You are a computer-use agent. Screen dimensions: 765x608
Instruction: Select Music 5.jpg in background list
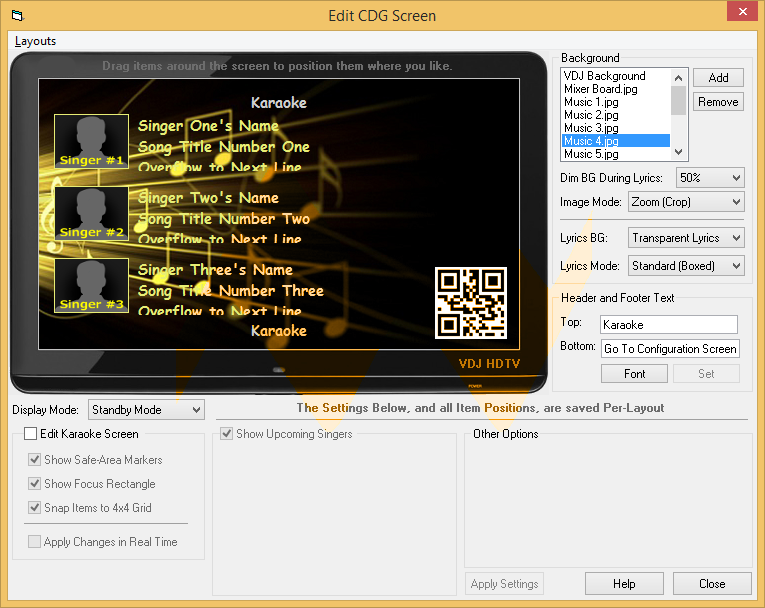click(x=616, y=154)
